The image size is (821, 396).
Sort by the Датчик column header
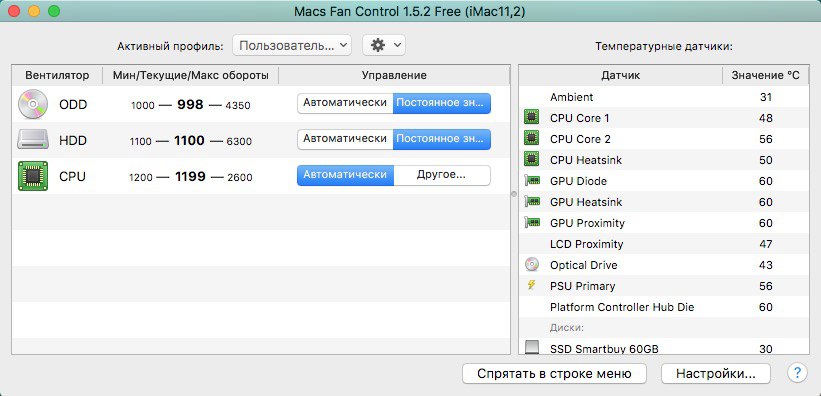tap(620, 75)
